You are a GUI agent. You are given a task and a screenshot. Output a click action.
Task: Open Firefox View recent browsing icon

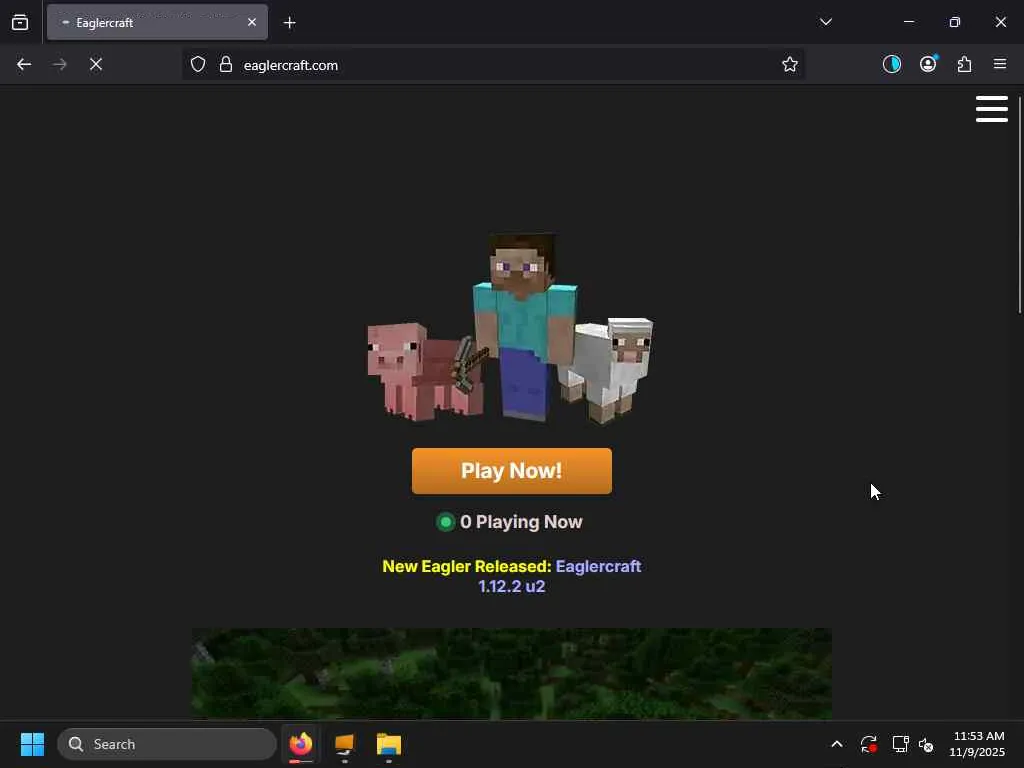pos(20,22)
